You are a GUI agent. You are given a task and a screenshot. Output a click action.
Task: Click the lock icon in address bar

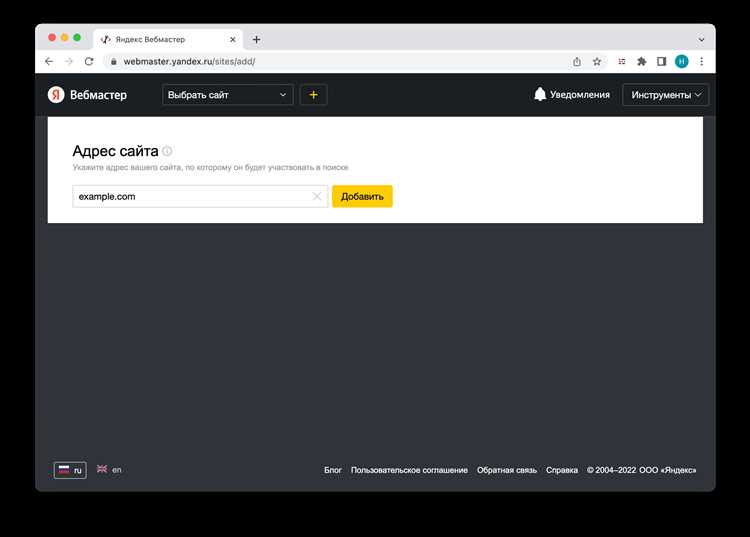(x=113, y=62)
